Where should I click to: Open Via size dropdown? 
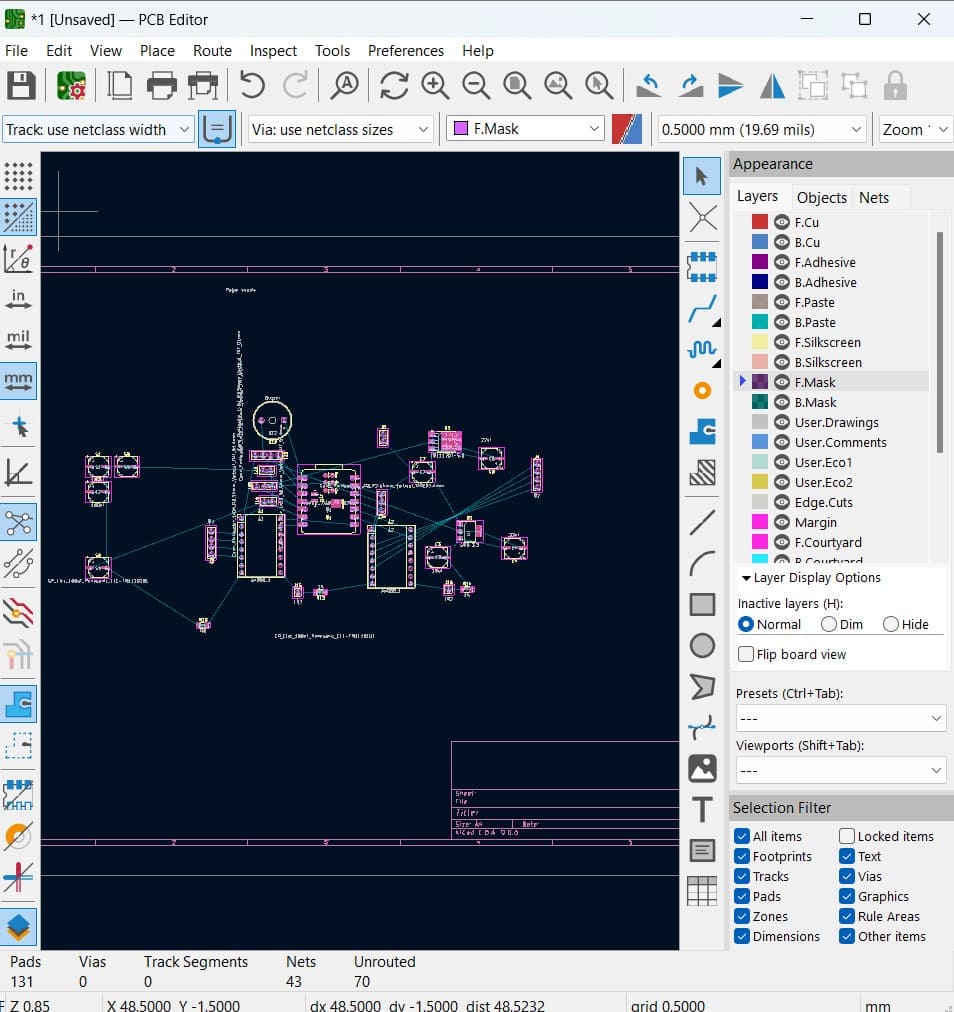[x=340, y=130]
